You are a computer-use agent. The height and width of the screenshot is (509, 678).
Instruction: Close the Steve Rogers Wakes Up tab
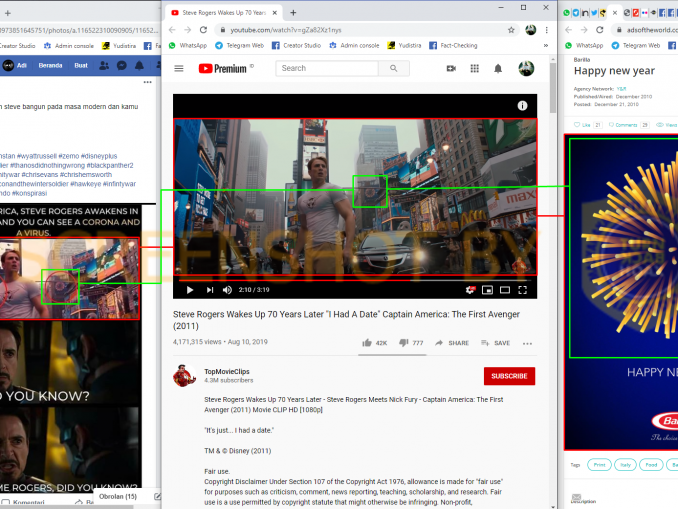tap(275, 13)
